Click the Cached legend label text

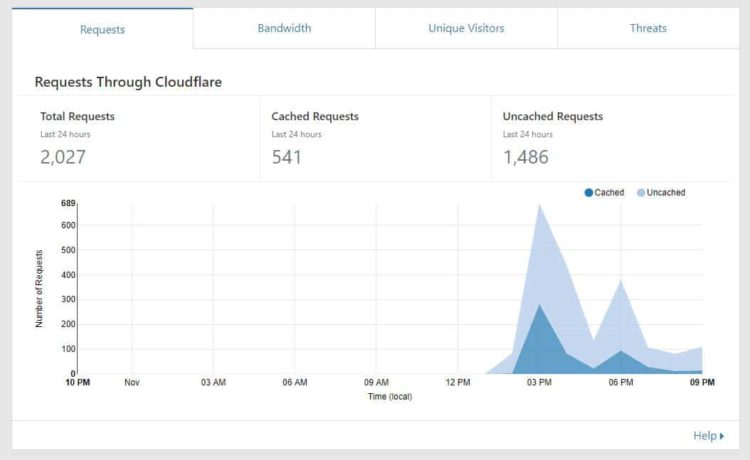point(609,193)
